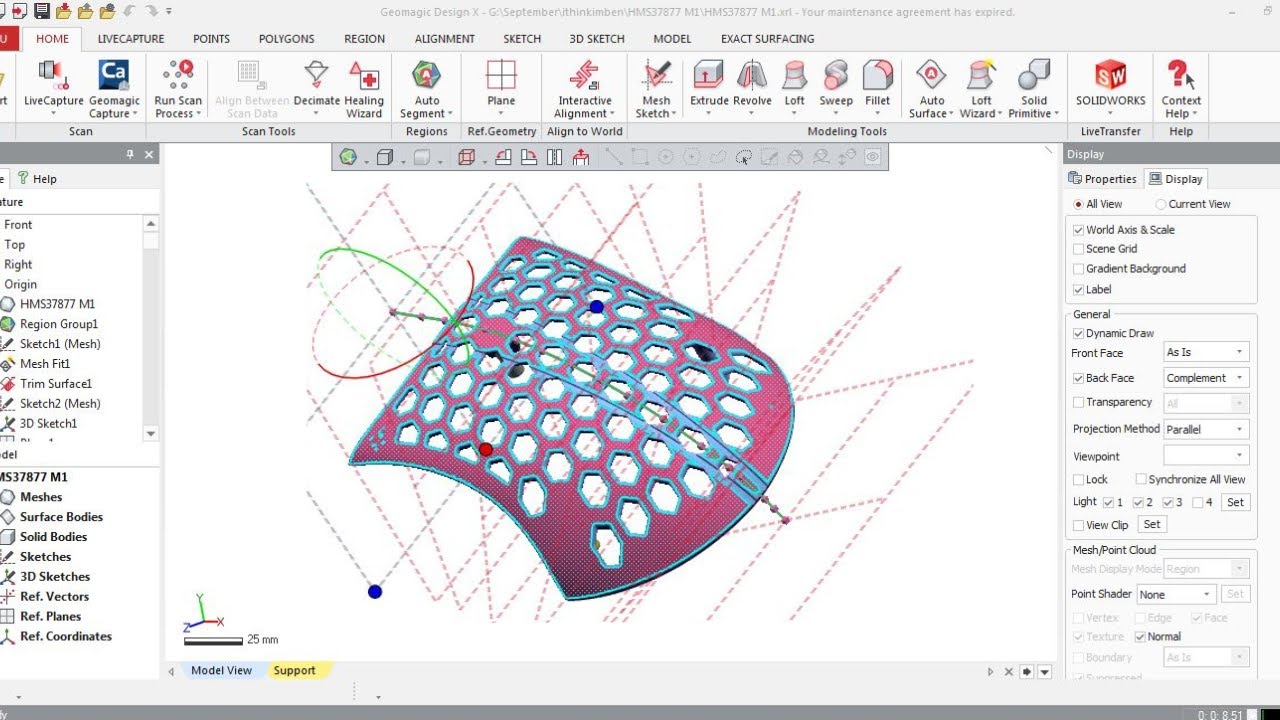Screen dimensions: 1280x720
Task: Click the smart select lasso tool in viewport toolbar
Action: [x=743, y=157]
